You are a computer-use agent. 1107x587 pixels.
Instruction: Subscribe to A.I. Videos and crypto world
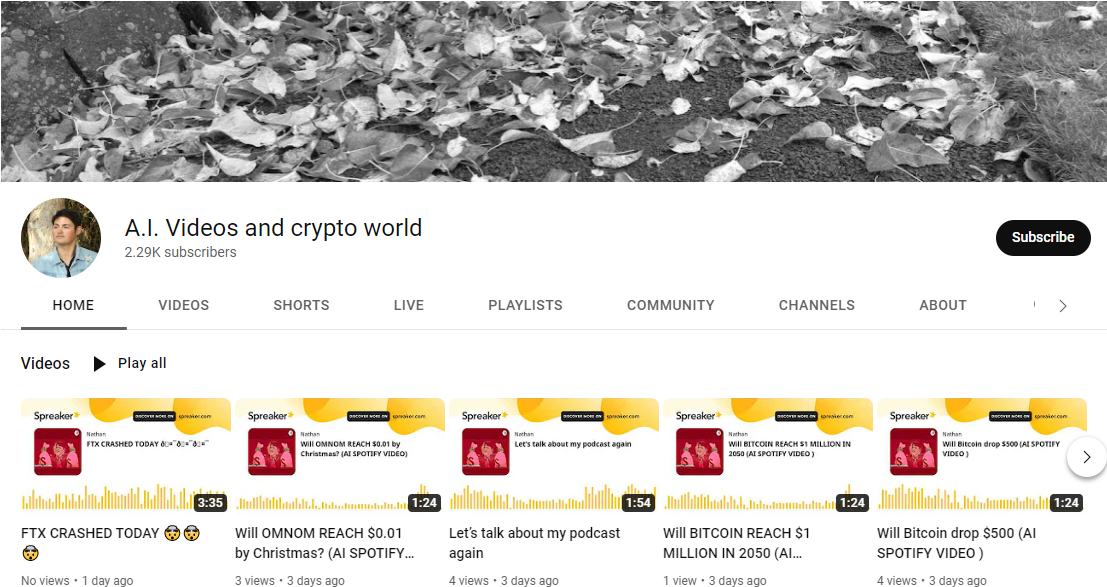(1043, 237)
